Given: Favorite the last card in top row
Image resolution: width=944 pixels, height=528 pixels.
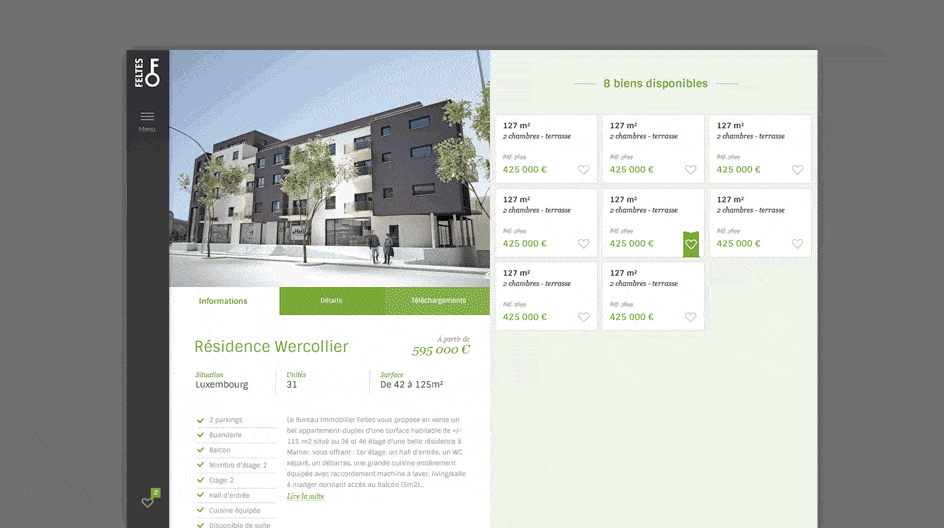Looking at the screenshot, I should [797, 170].
